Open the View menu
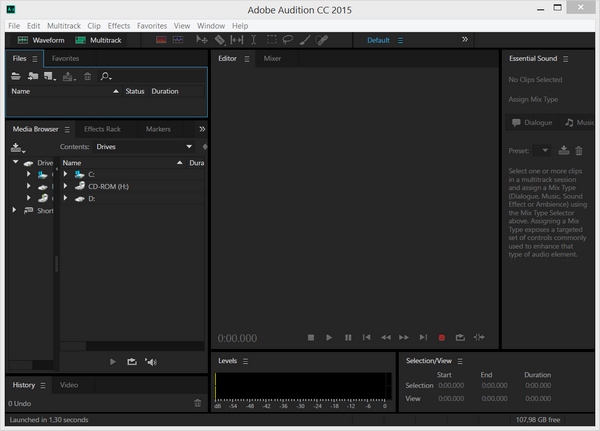 tap(182, 26)
